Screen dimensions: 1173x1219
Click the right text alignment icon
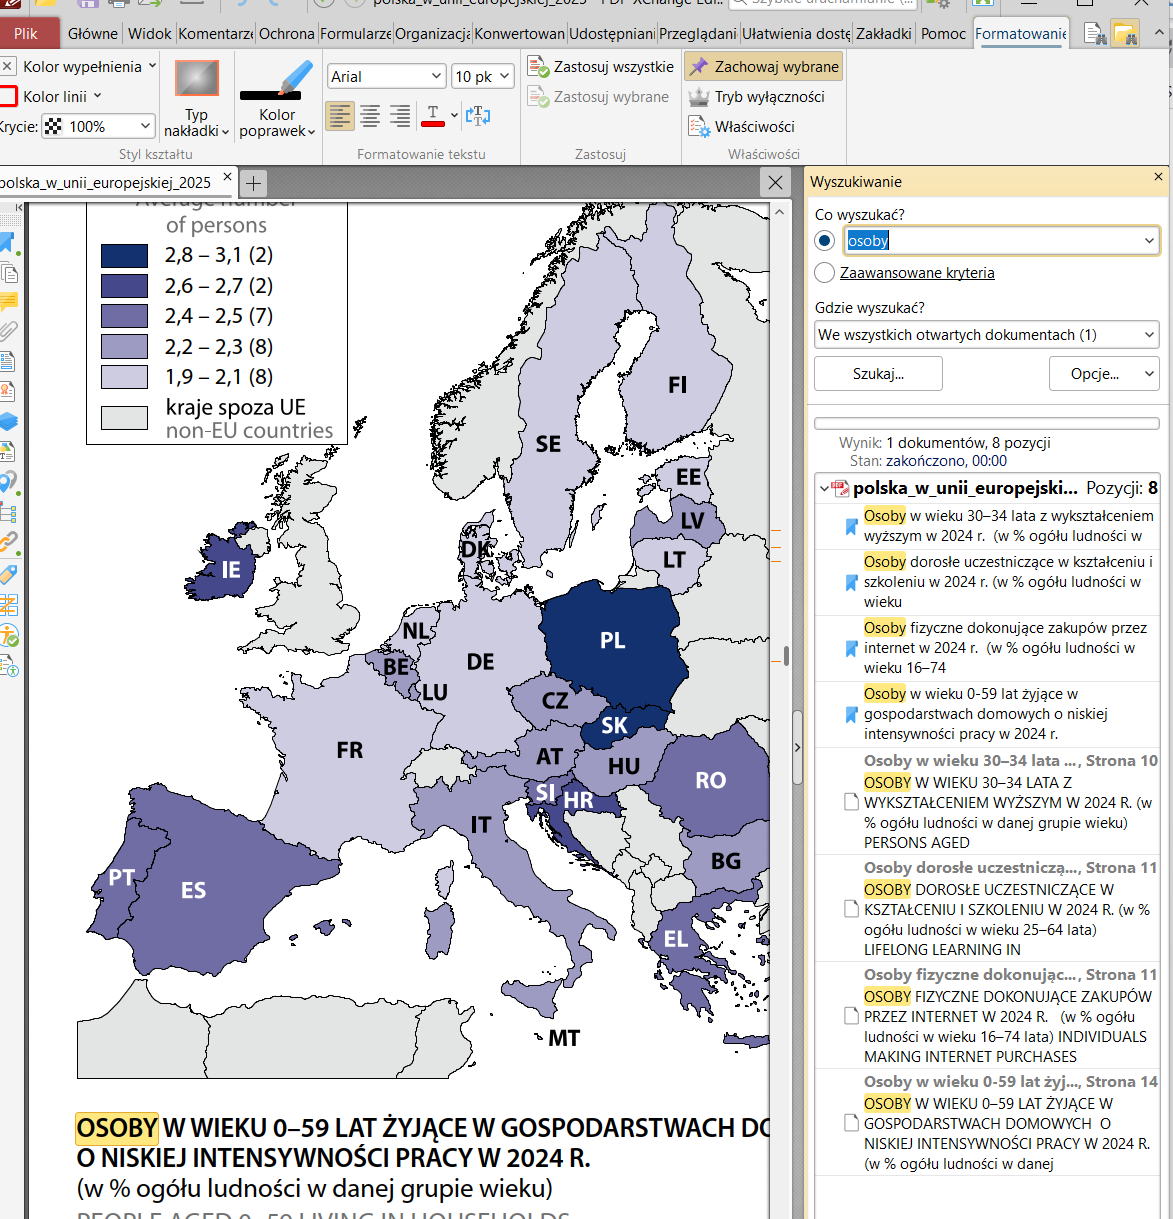coord(400,116)
